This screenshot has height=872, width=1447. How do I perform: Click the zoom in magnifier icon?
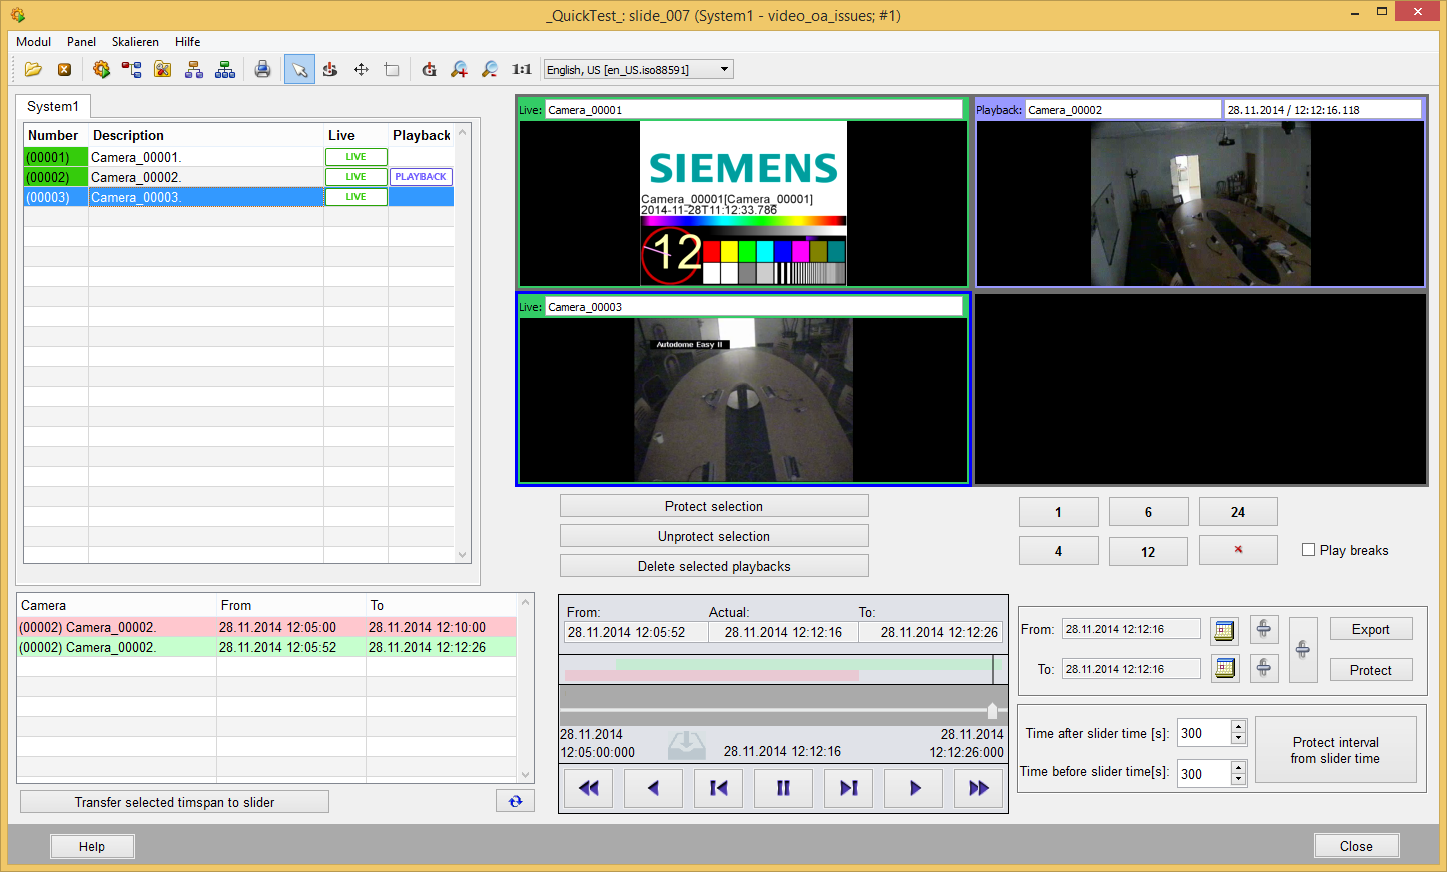[x=459, y=69]
